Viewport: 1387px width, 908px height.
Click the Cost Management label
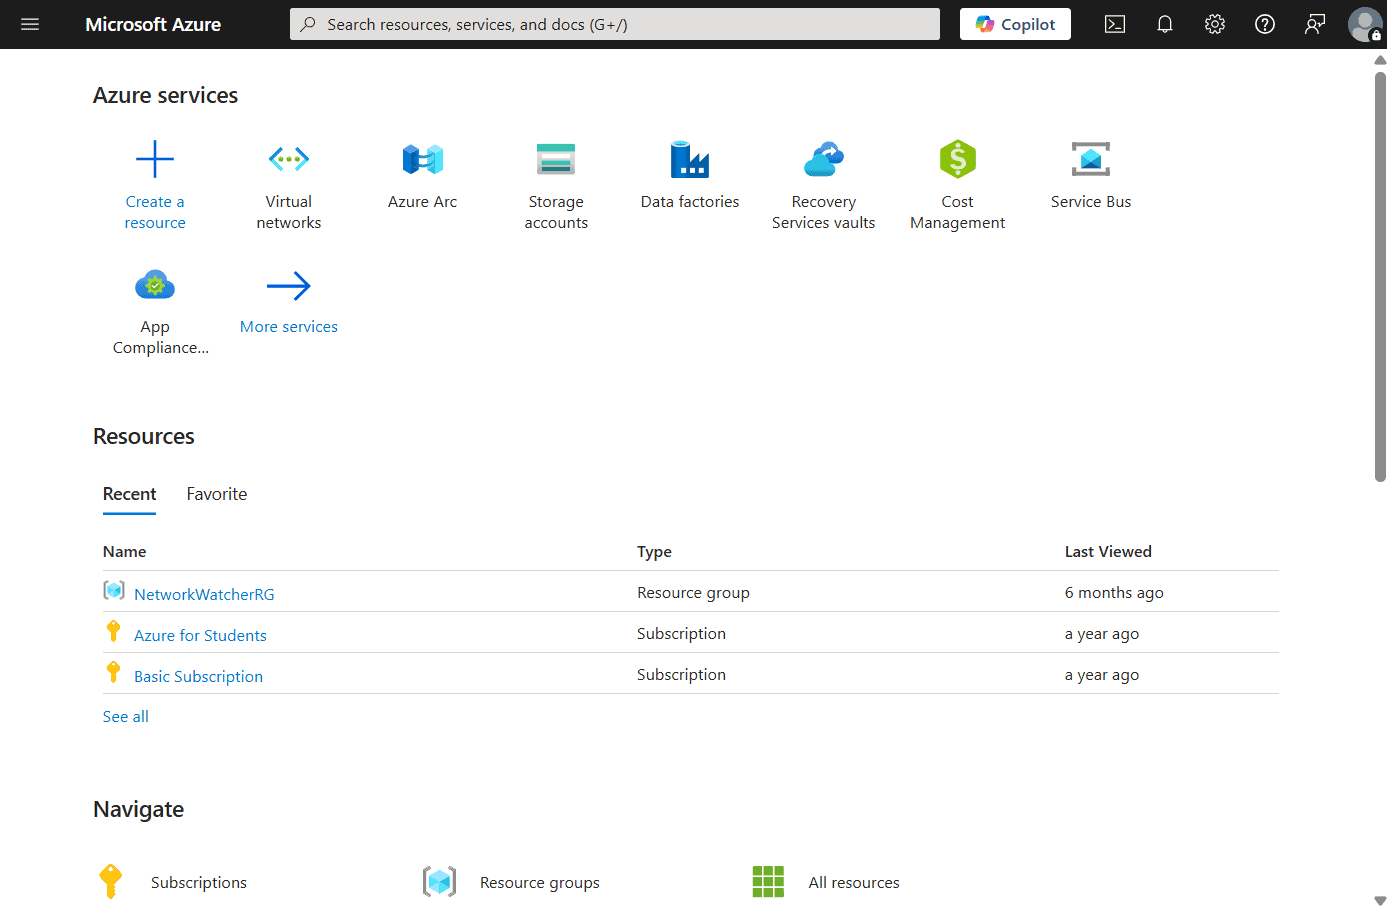tap(958, 212)
